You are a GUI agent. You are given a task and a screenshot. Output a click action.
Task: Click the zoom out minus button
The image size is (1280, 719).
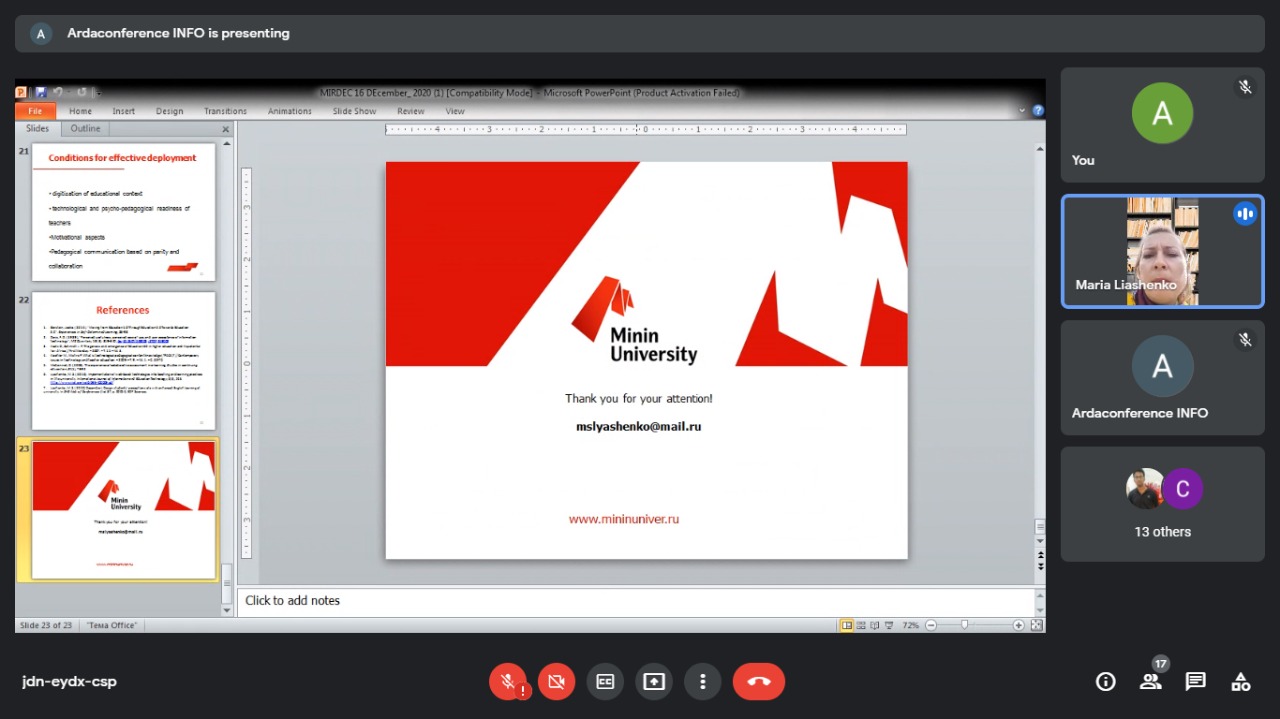point(931,625)
